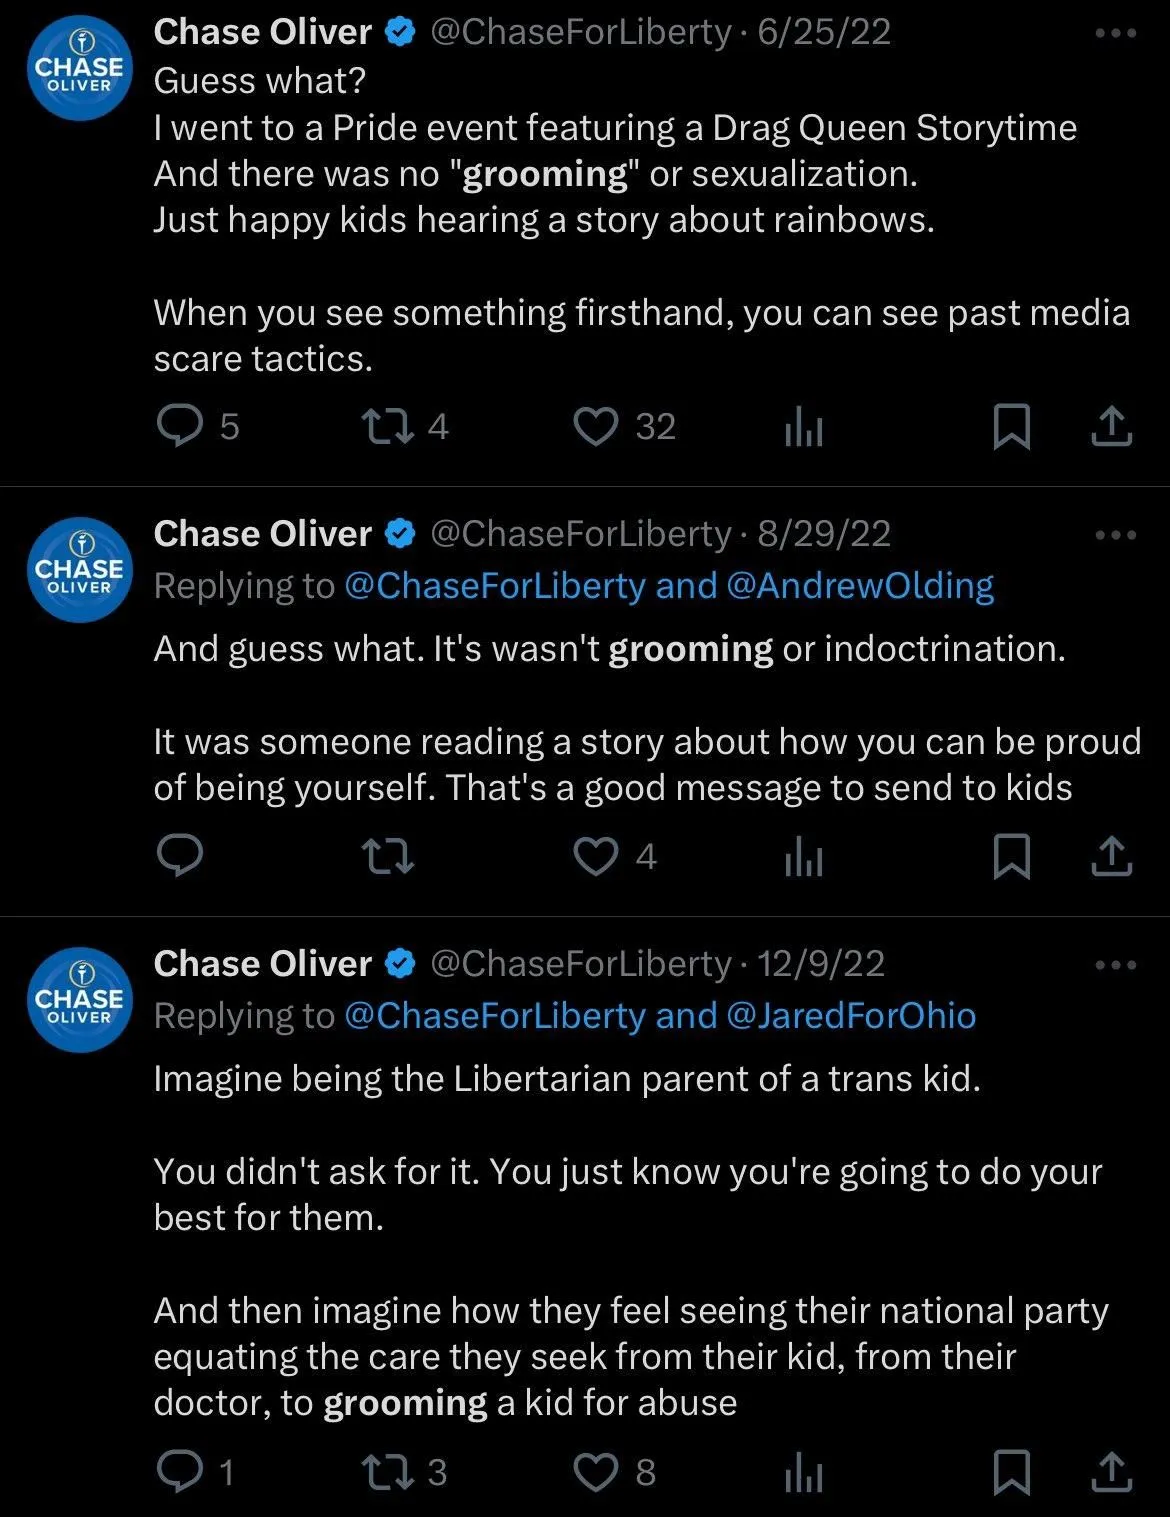
Task: Share the 6/25/22 Pride event tweet
Action: 1111,427
